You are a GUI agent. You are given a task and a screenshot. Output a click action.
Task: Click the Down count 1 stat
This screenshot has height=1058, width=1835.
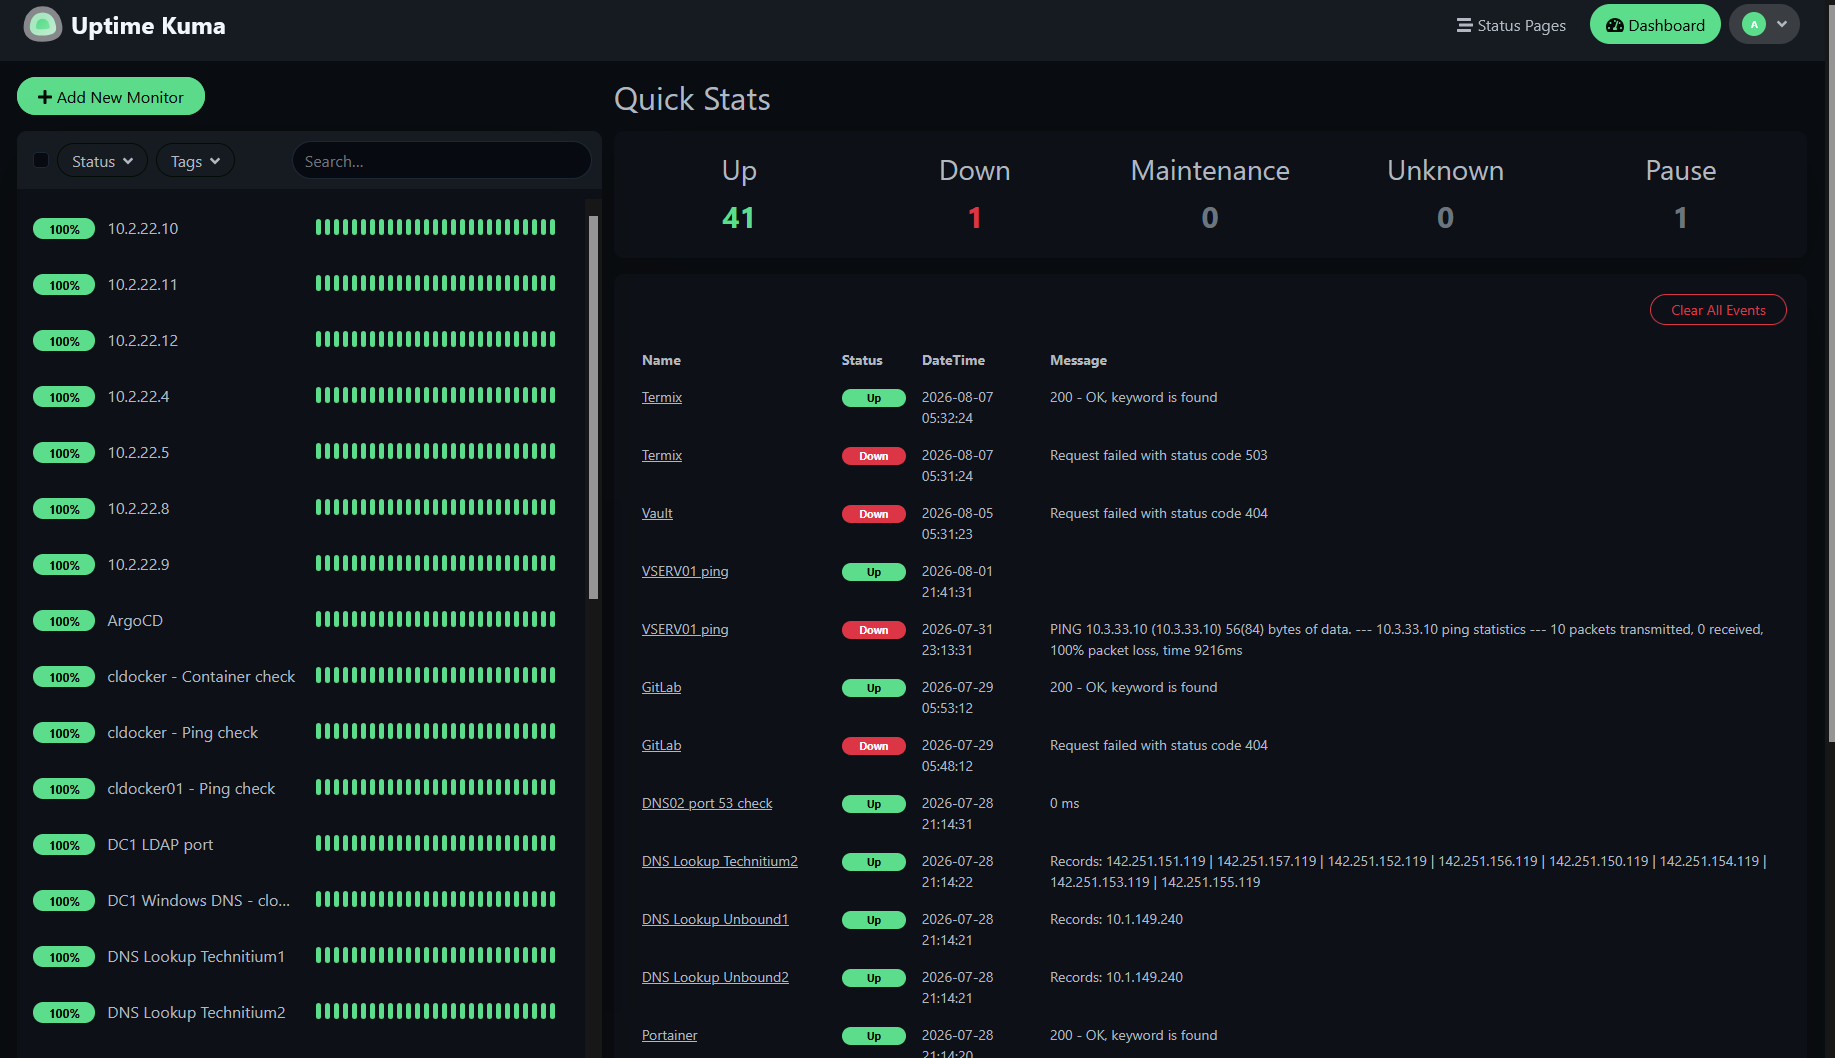[974, 218]
